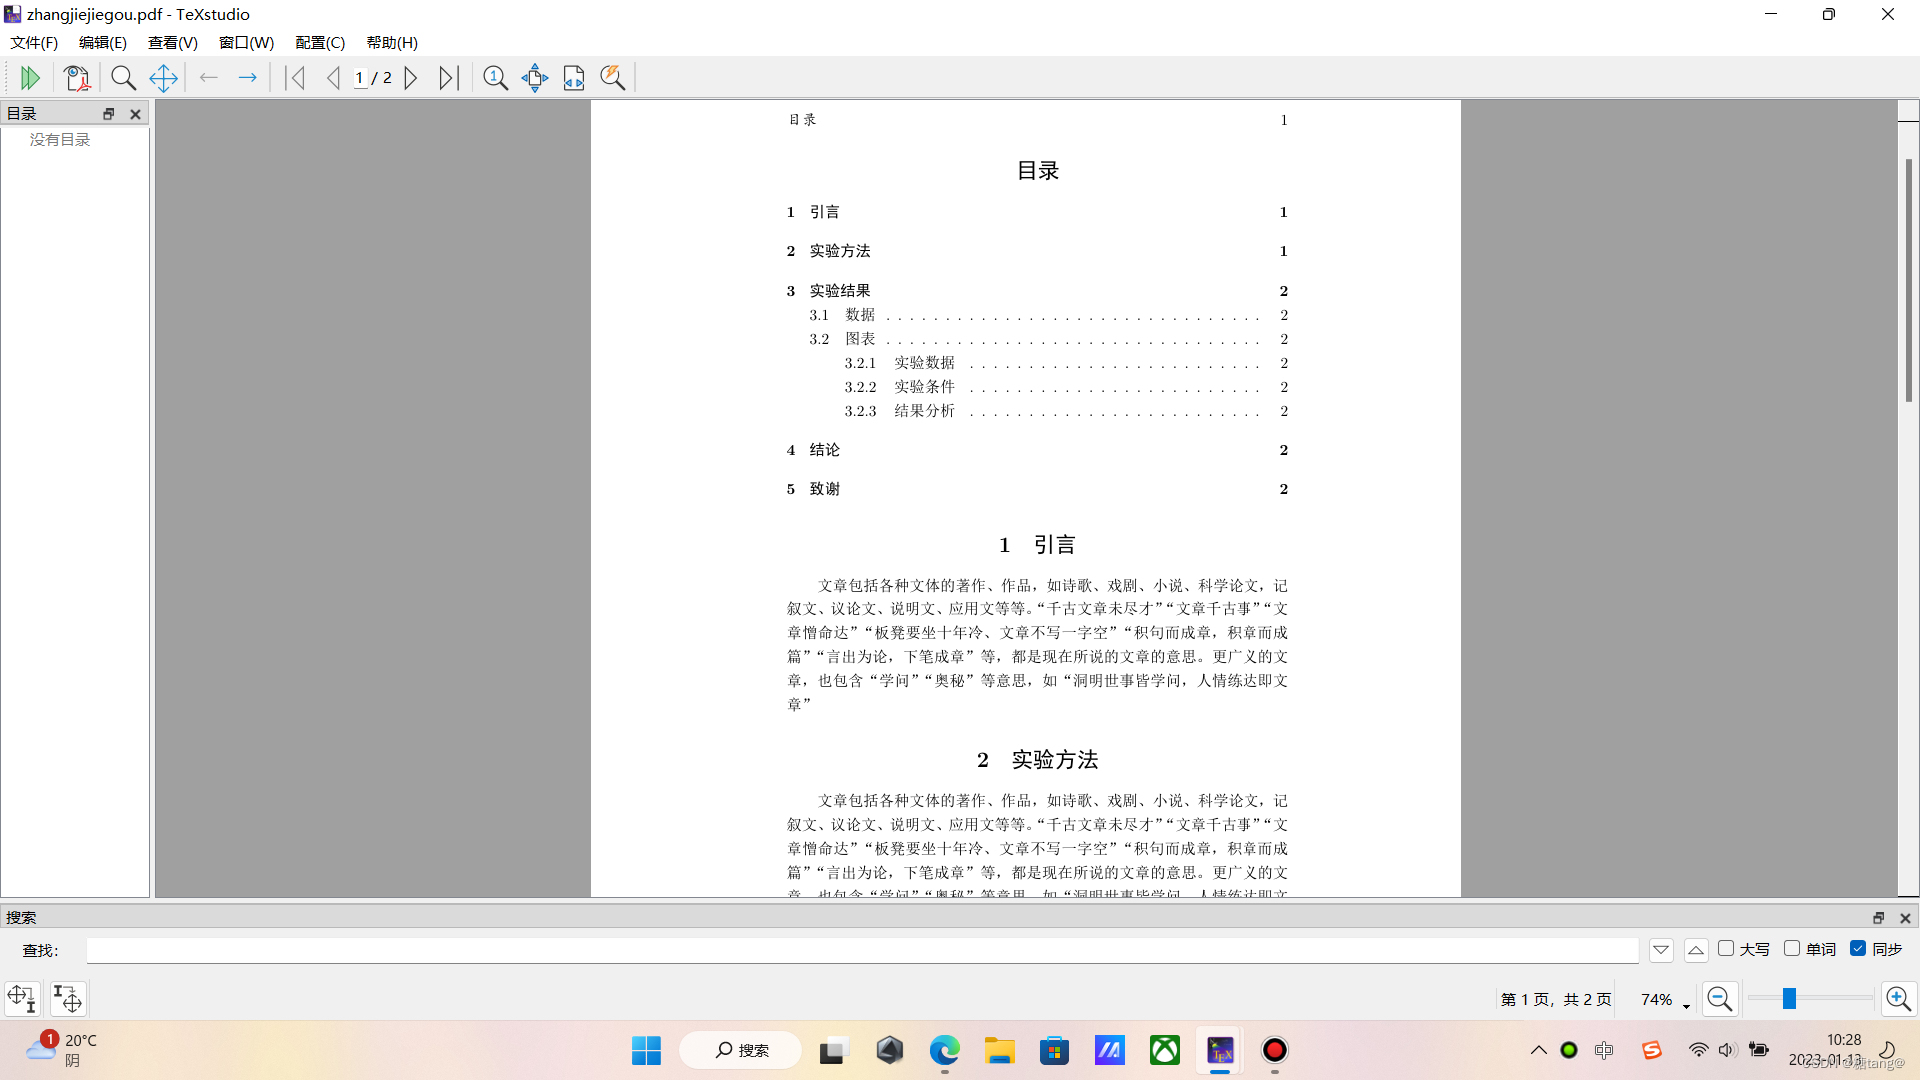
Task: Open the 配置(C) menu
Action: point(320,42)
